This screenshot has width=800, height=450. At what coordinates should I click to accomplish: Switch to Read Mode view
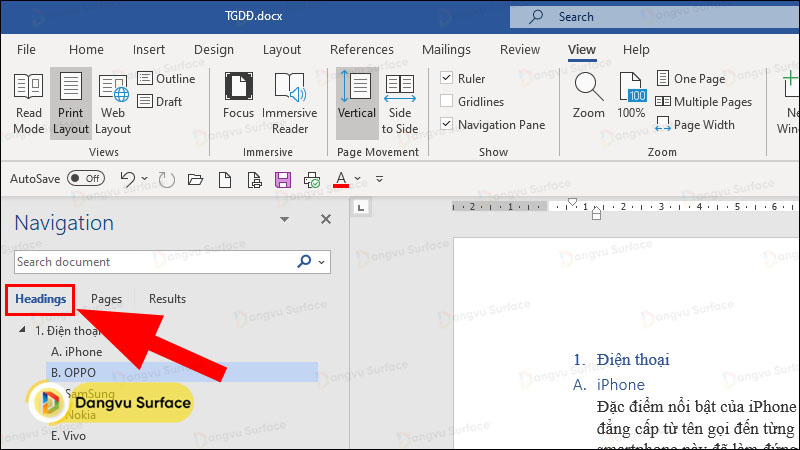tap(29, 104)
